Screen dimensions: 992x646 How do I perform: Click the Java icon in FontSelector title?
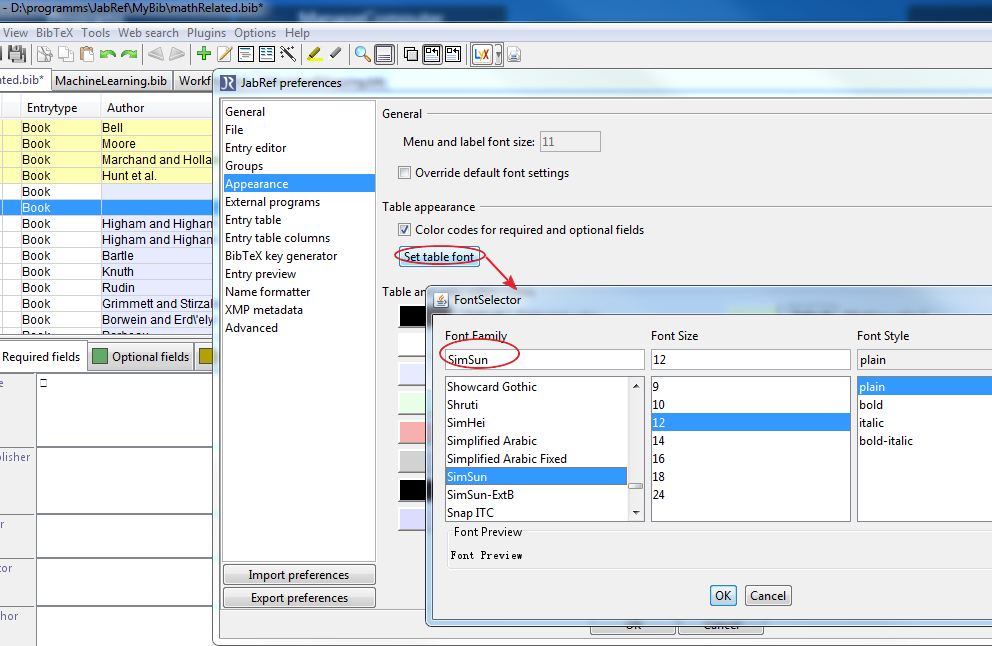pyautogui.click(x=441, y=300)
